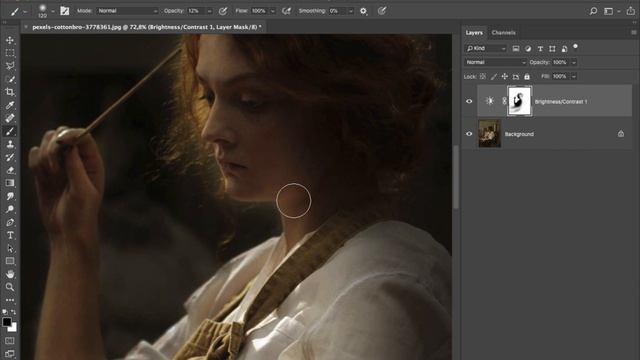Screen dimensions: 640x360
Task: Select the Hand tool
Action: pyautogui.click(x=10, y=274)
